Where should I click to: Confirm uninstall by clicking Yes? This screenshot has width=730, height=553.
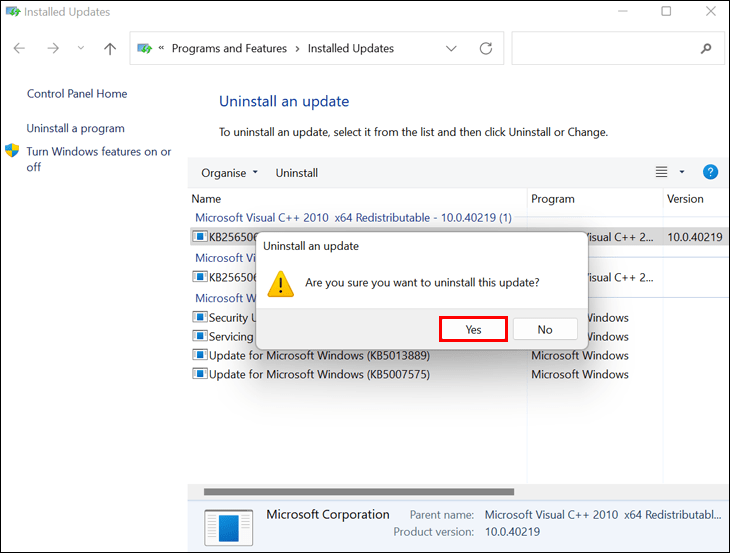coord(473,330)
